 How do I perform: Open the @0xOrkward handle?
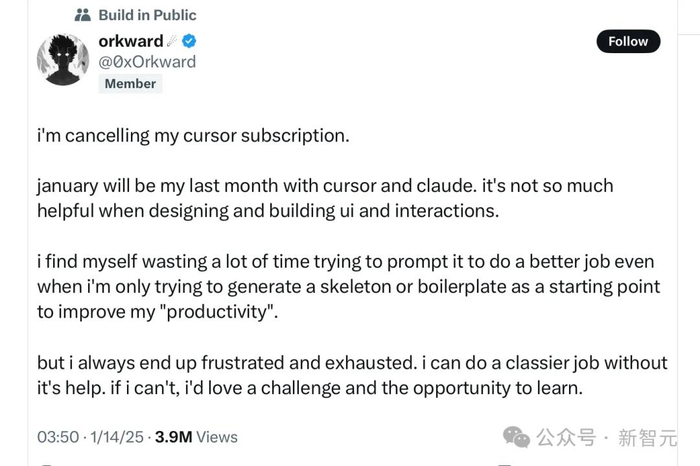coord(147,62)
